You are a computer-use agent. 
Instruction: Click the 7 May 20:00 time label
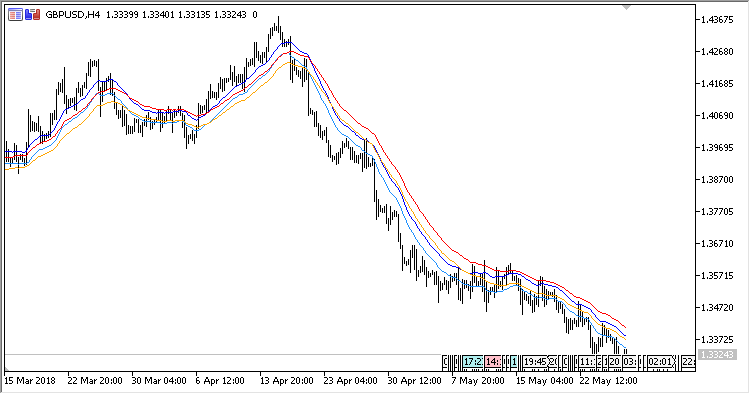[478, 381]
